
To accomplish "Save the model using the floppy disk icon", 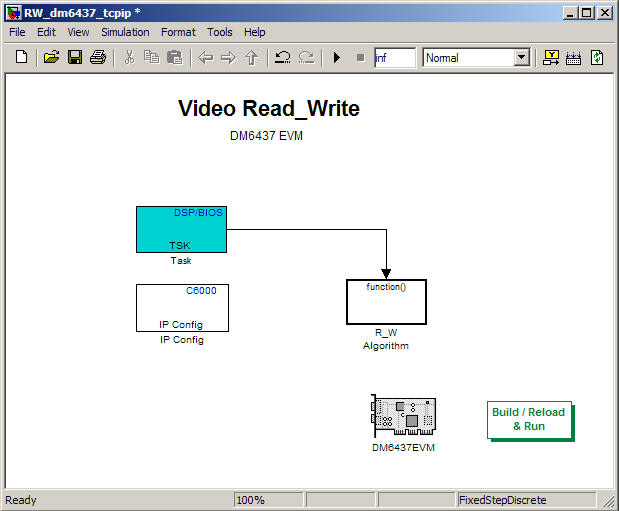I will 75,57.
